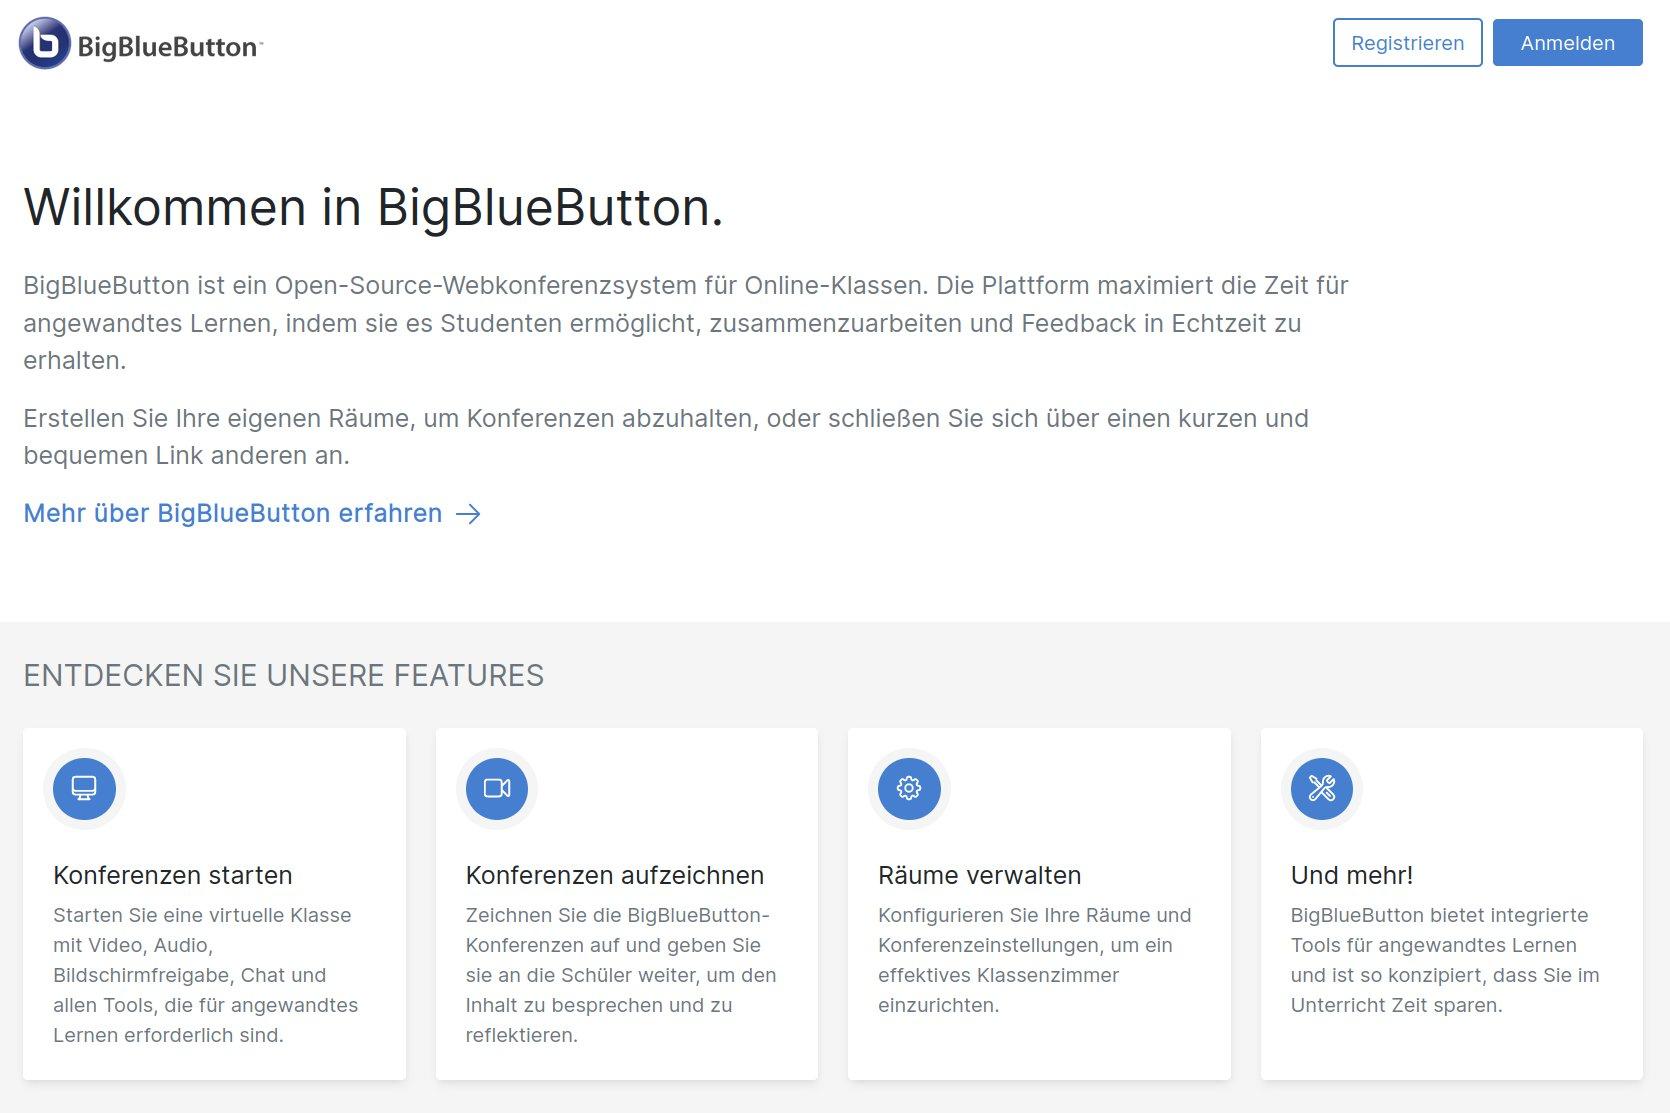Select the Konferenzen aufzeichnen card title
This screenshot has height=1113, width=1670.
tap(614, 875)
